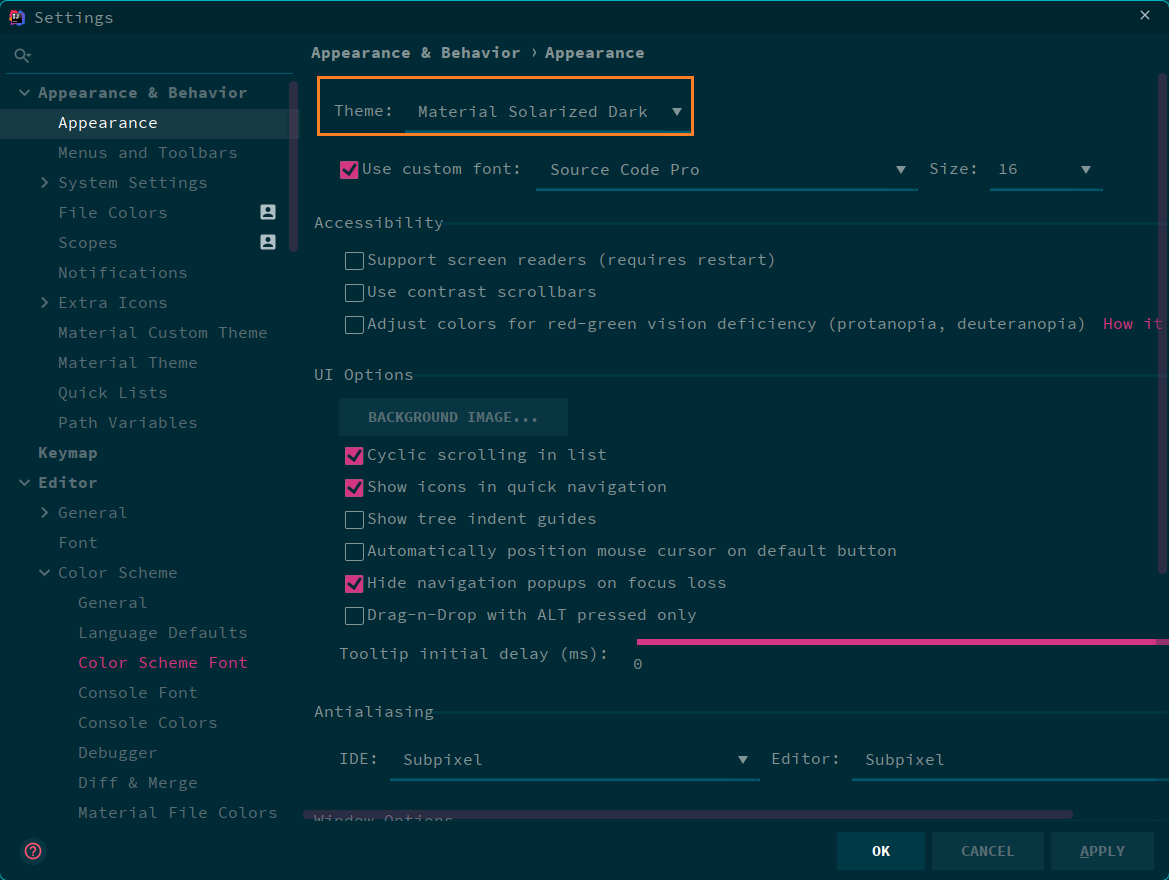Enable Drag-n-Drop with ALT pressed only
Screen dimensions: 1169x880
tap(354, 616)
